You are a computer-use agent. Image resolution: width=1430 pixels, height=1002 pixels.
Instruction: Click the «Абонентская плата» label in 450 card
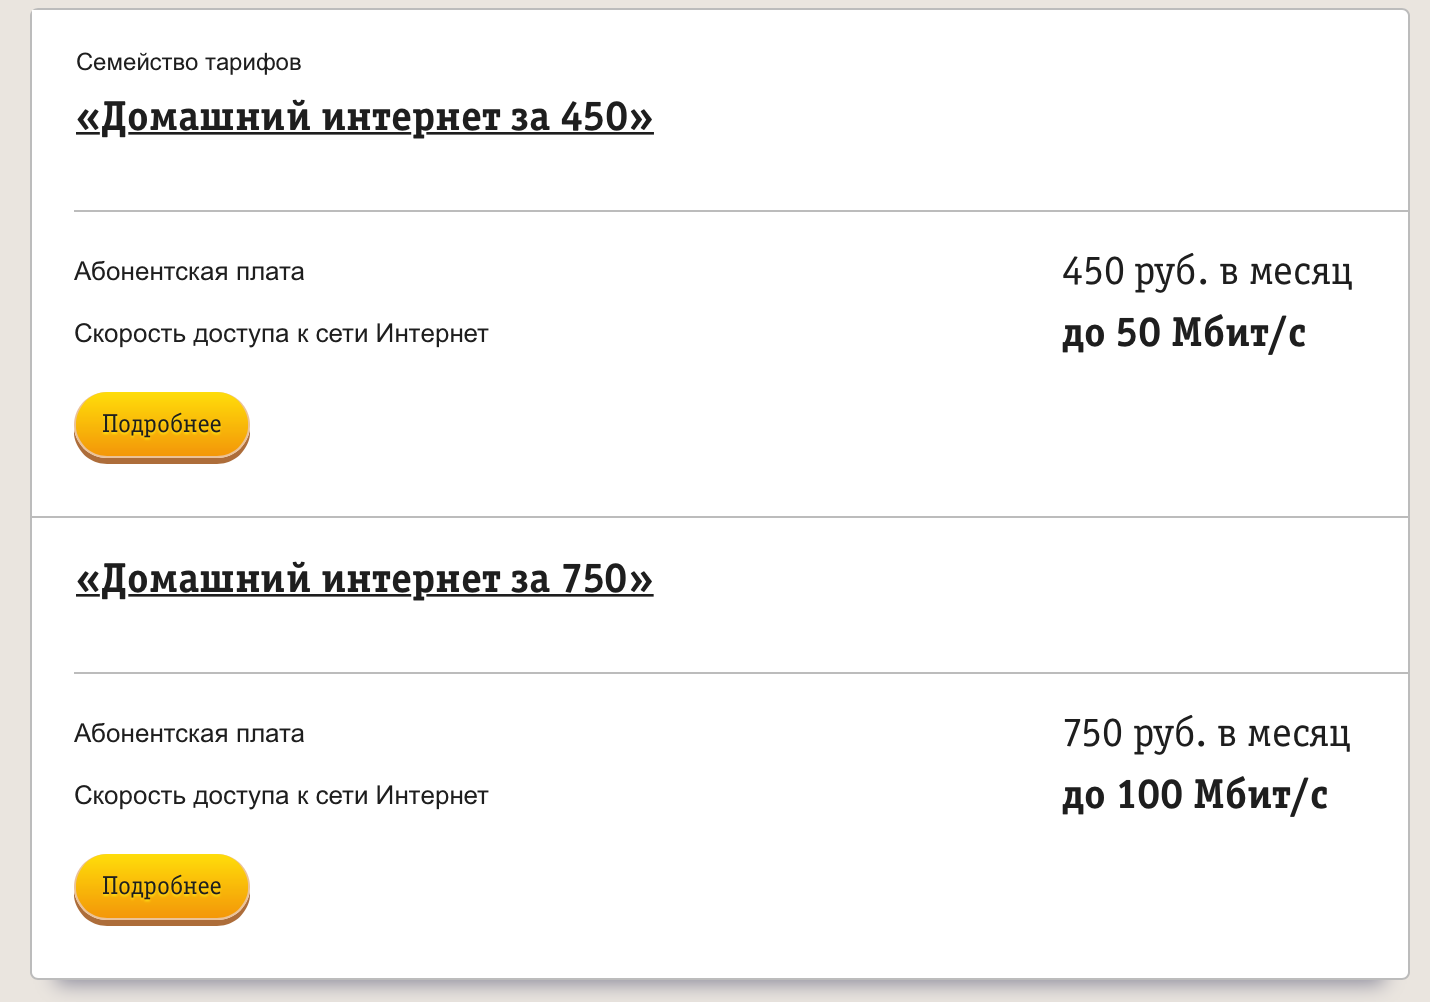tap(189, 271)
